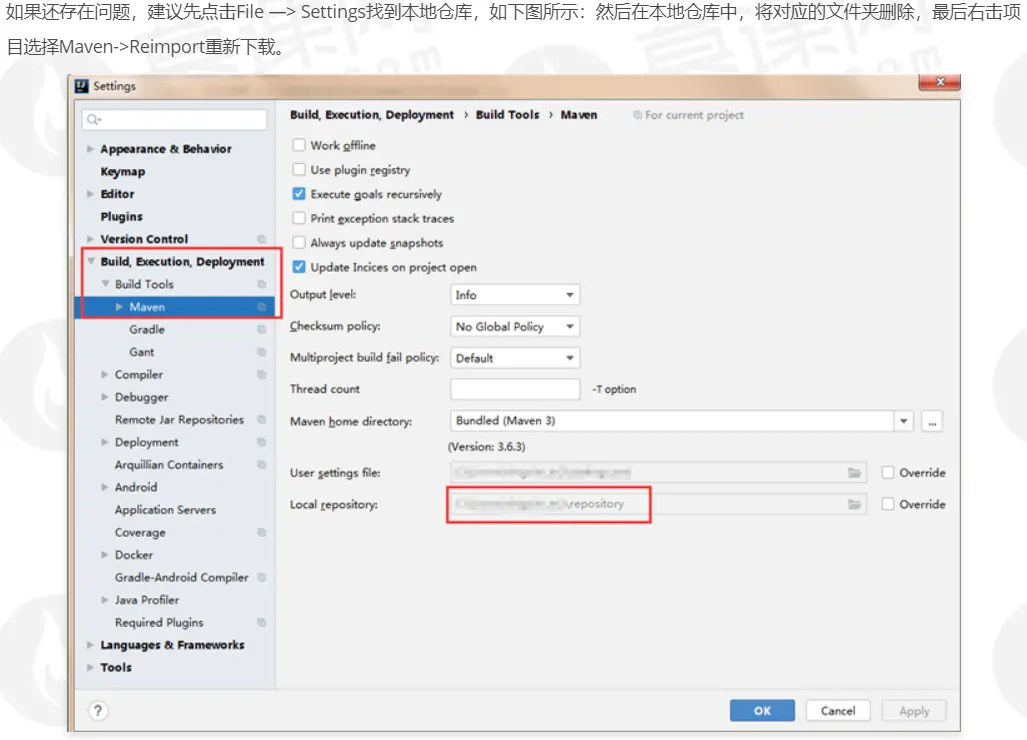The height and width of the screenshot is (740, 1027).
Task: Open the Output level dropdown
Action: click(515, 295)
